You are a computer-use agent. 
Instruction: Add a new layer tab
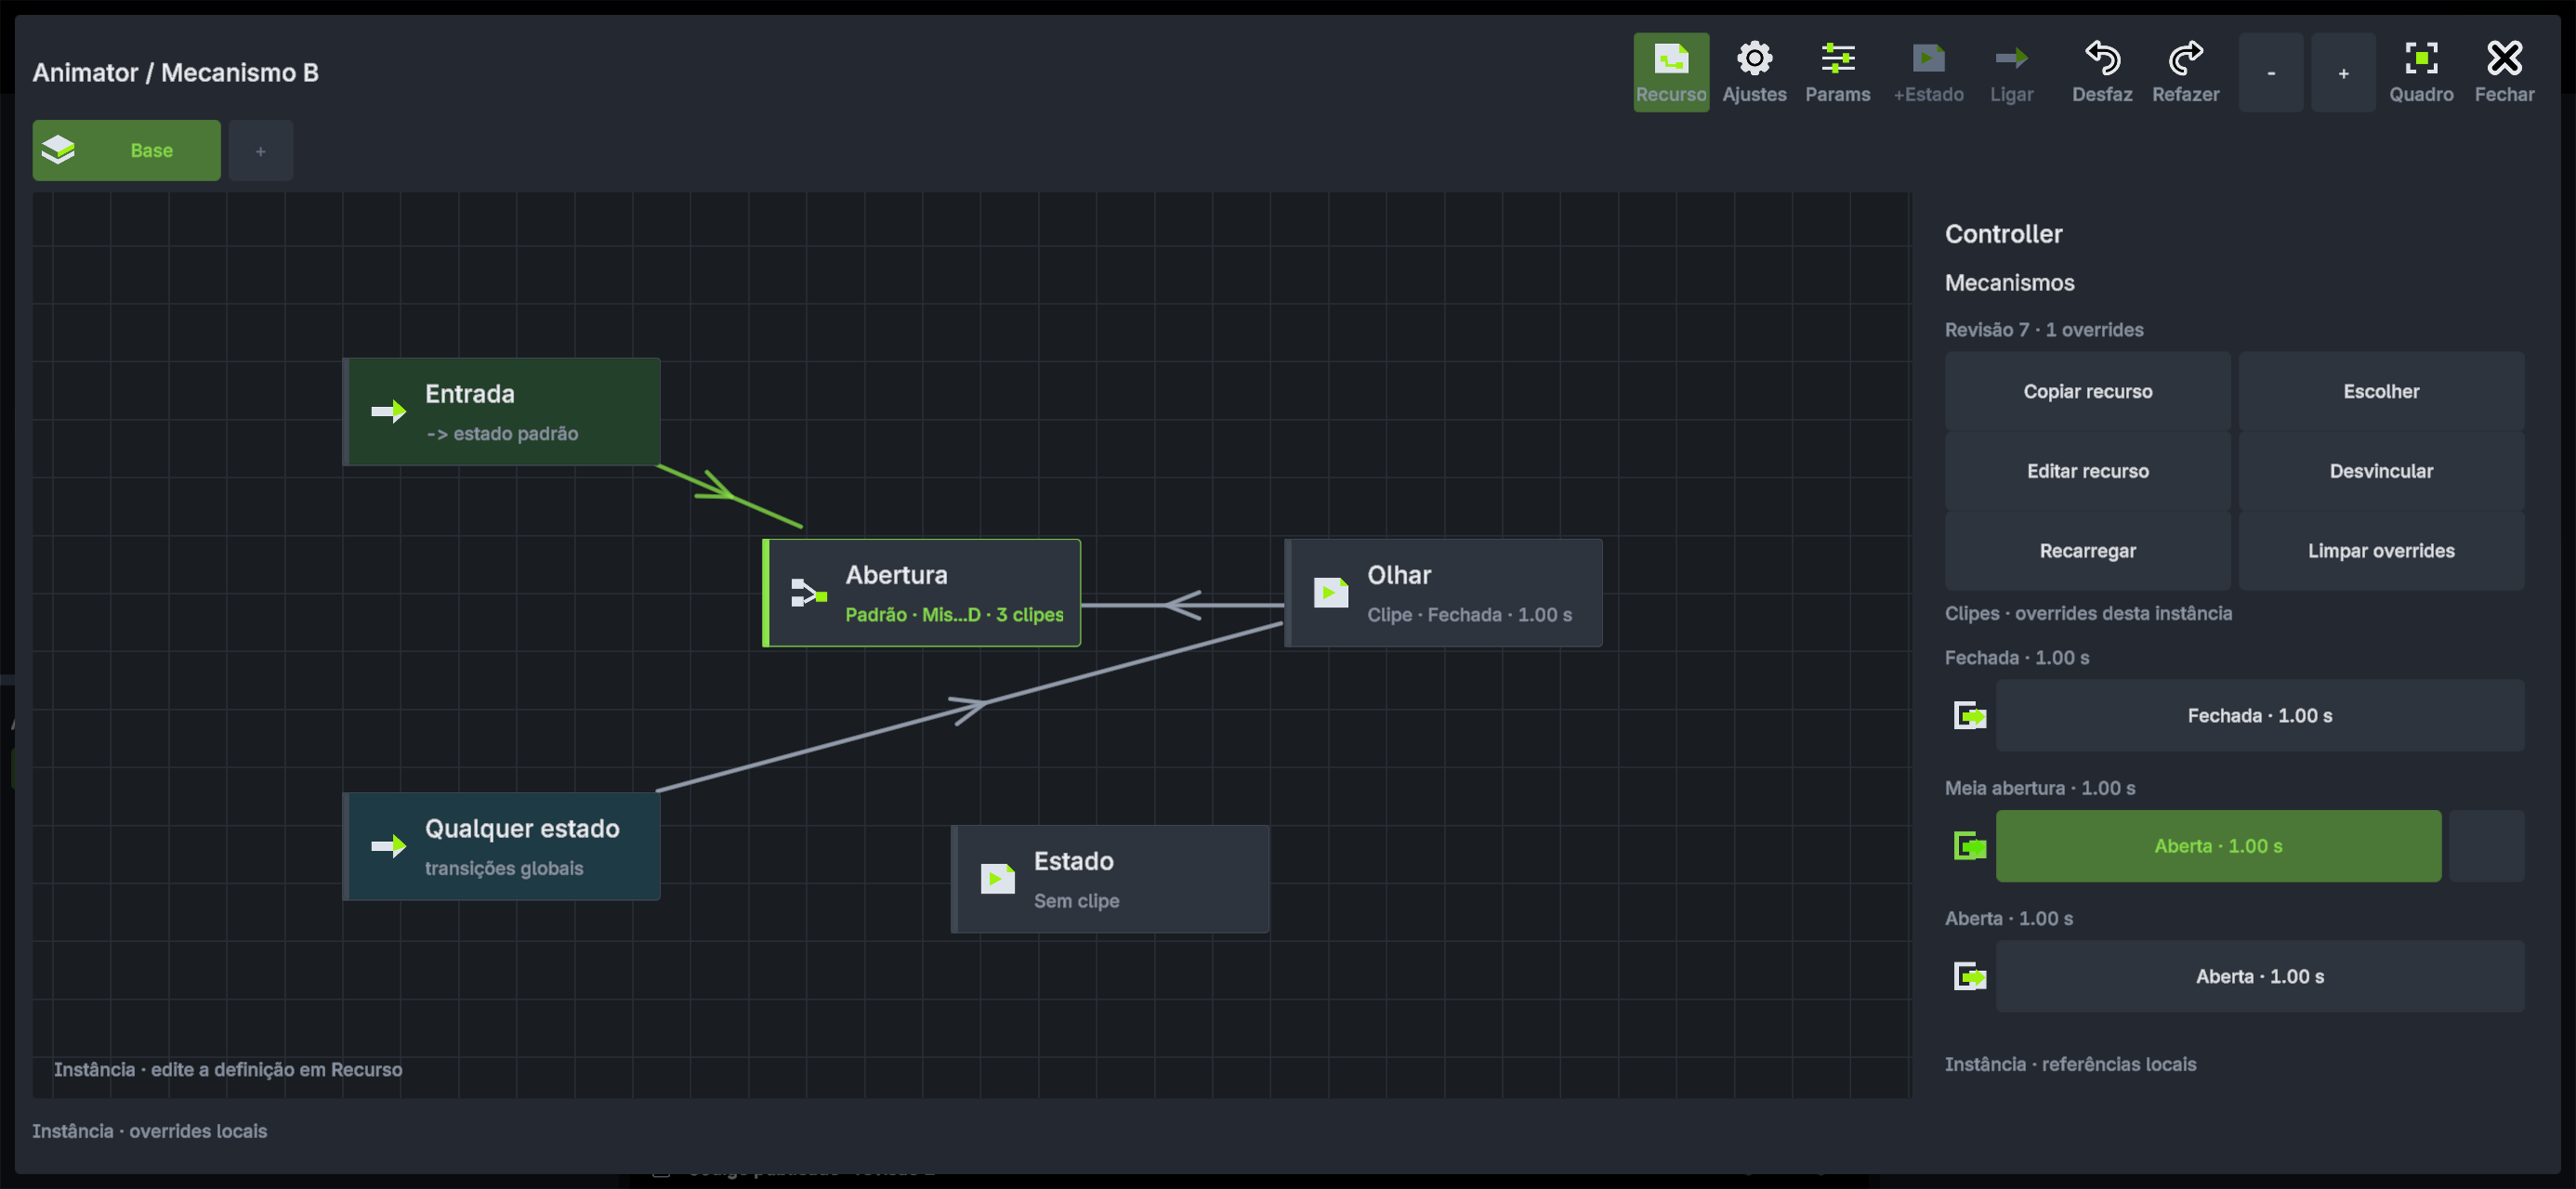click(260, 150)
